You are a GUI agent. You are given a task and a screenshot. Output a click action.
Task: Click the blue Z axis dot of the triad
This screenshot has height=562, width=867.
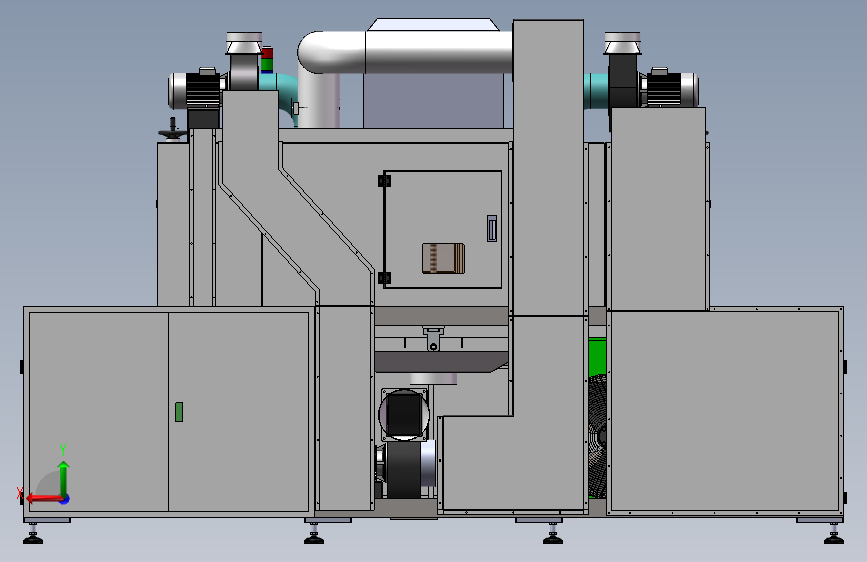pyautogui.click(x=65, y=499)
